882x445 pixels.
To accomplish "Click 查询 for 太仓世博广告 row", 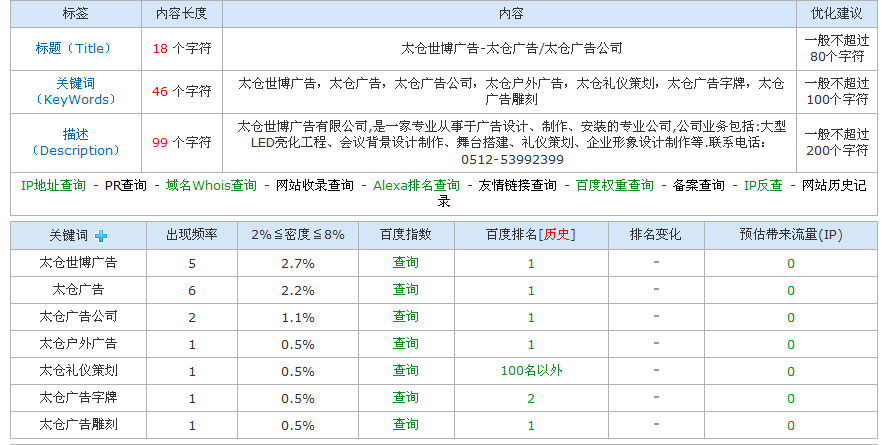I will [406, 263].
